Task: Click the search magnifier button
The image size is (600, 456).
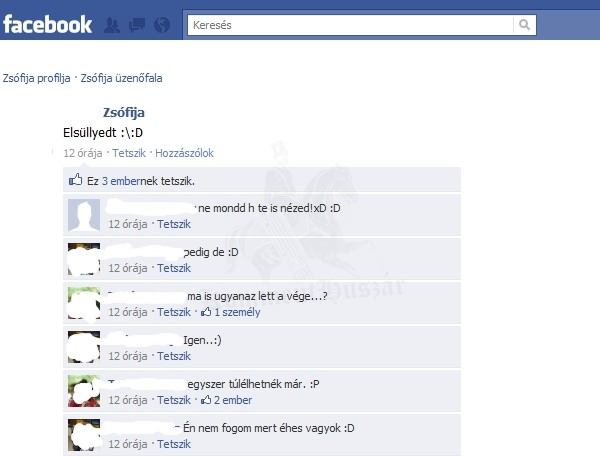Action: [x=524, y=25]
